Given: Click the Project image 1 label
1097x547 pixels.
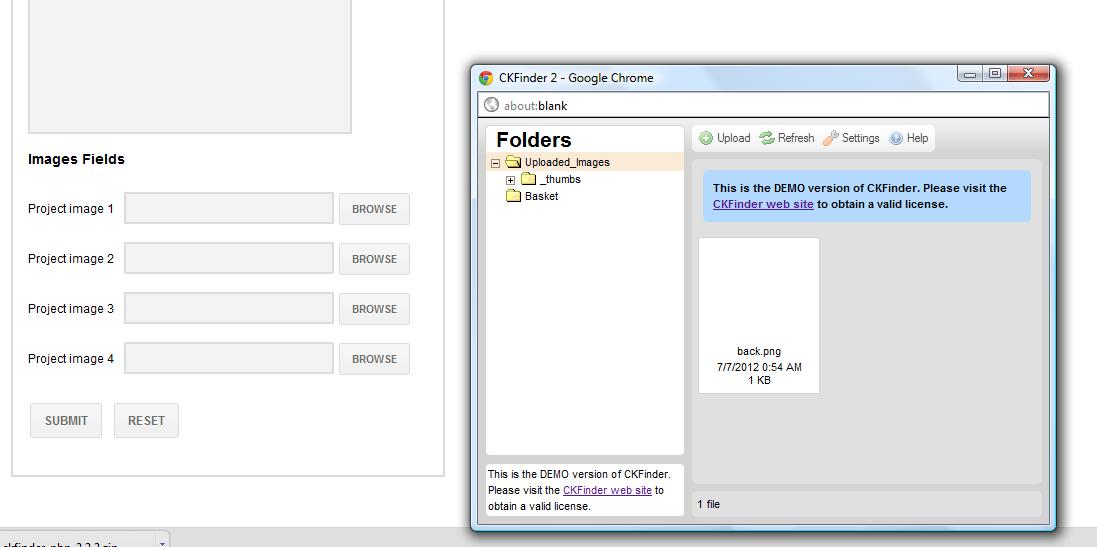Looking at the screenshot, I should pyautogui.click(x=71, y=208).
